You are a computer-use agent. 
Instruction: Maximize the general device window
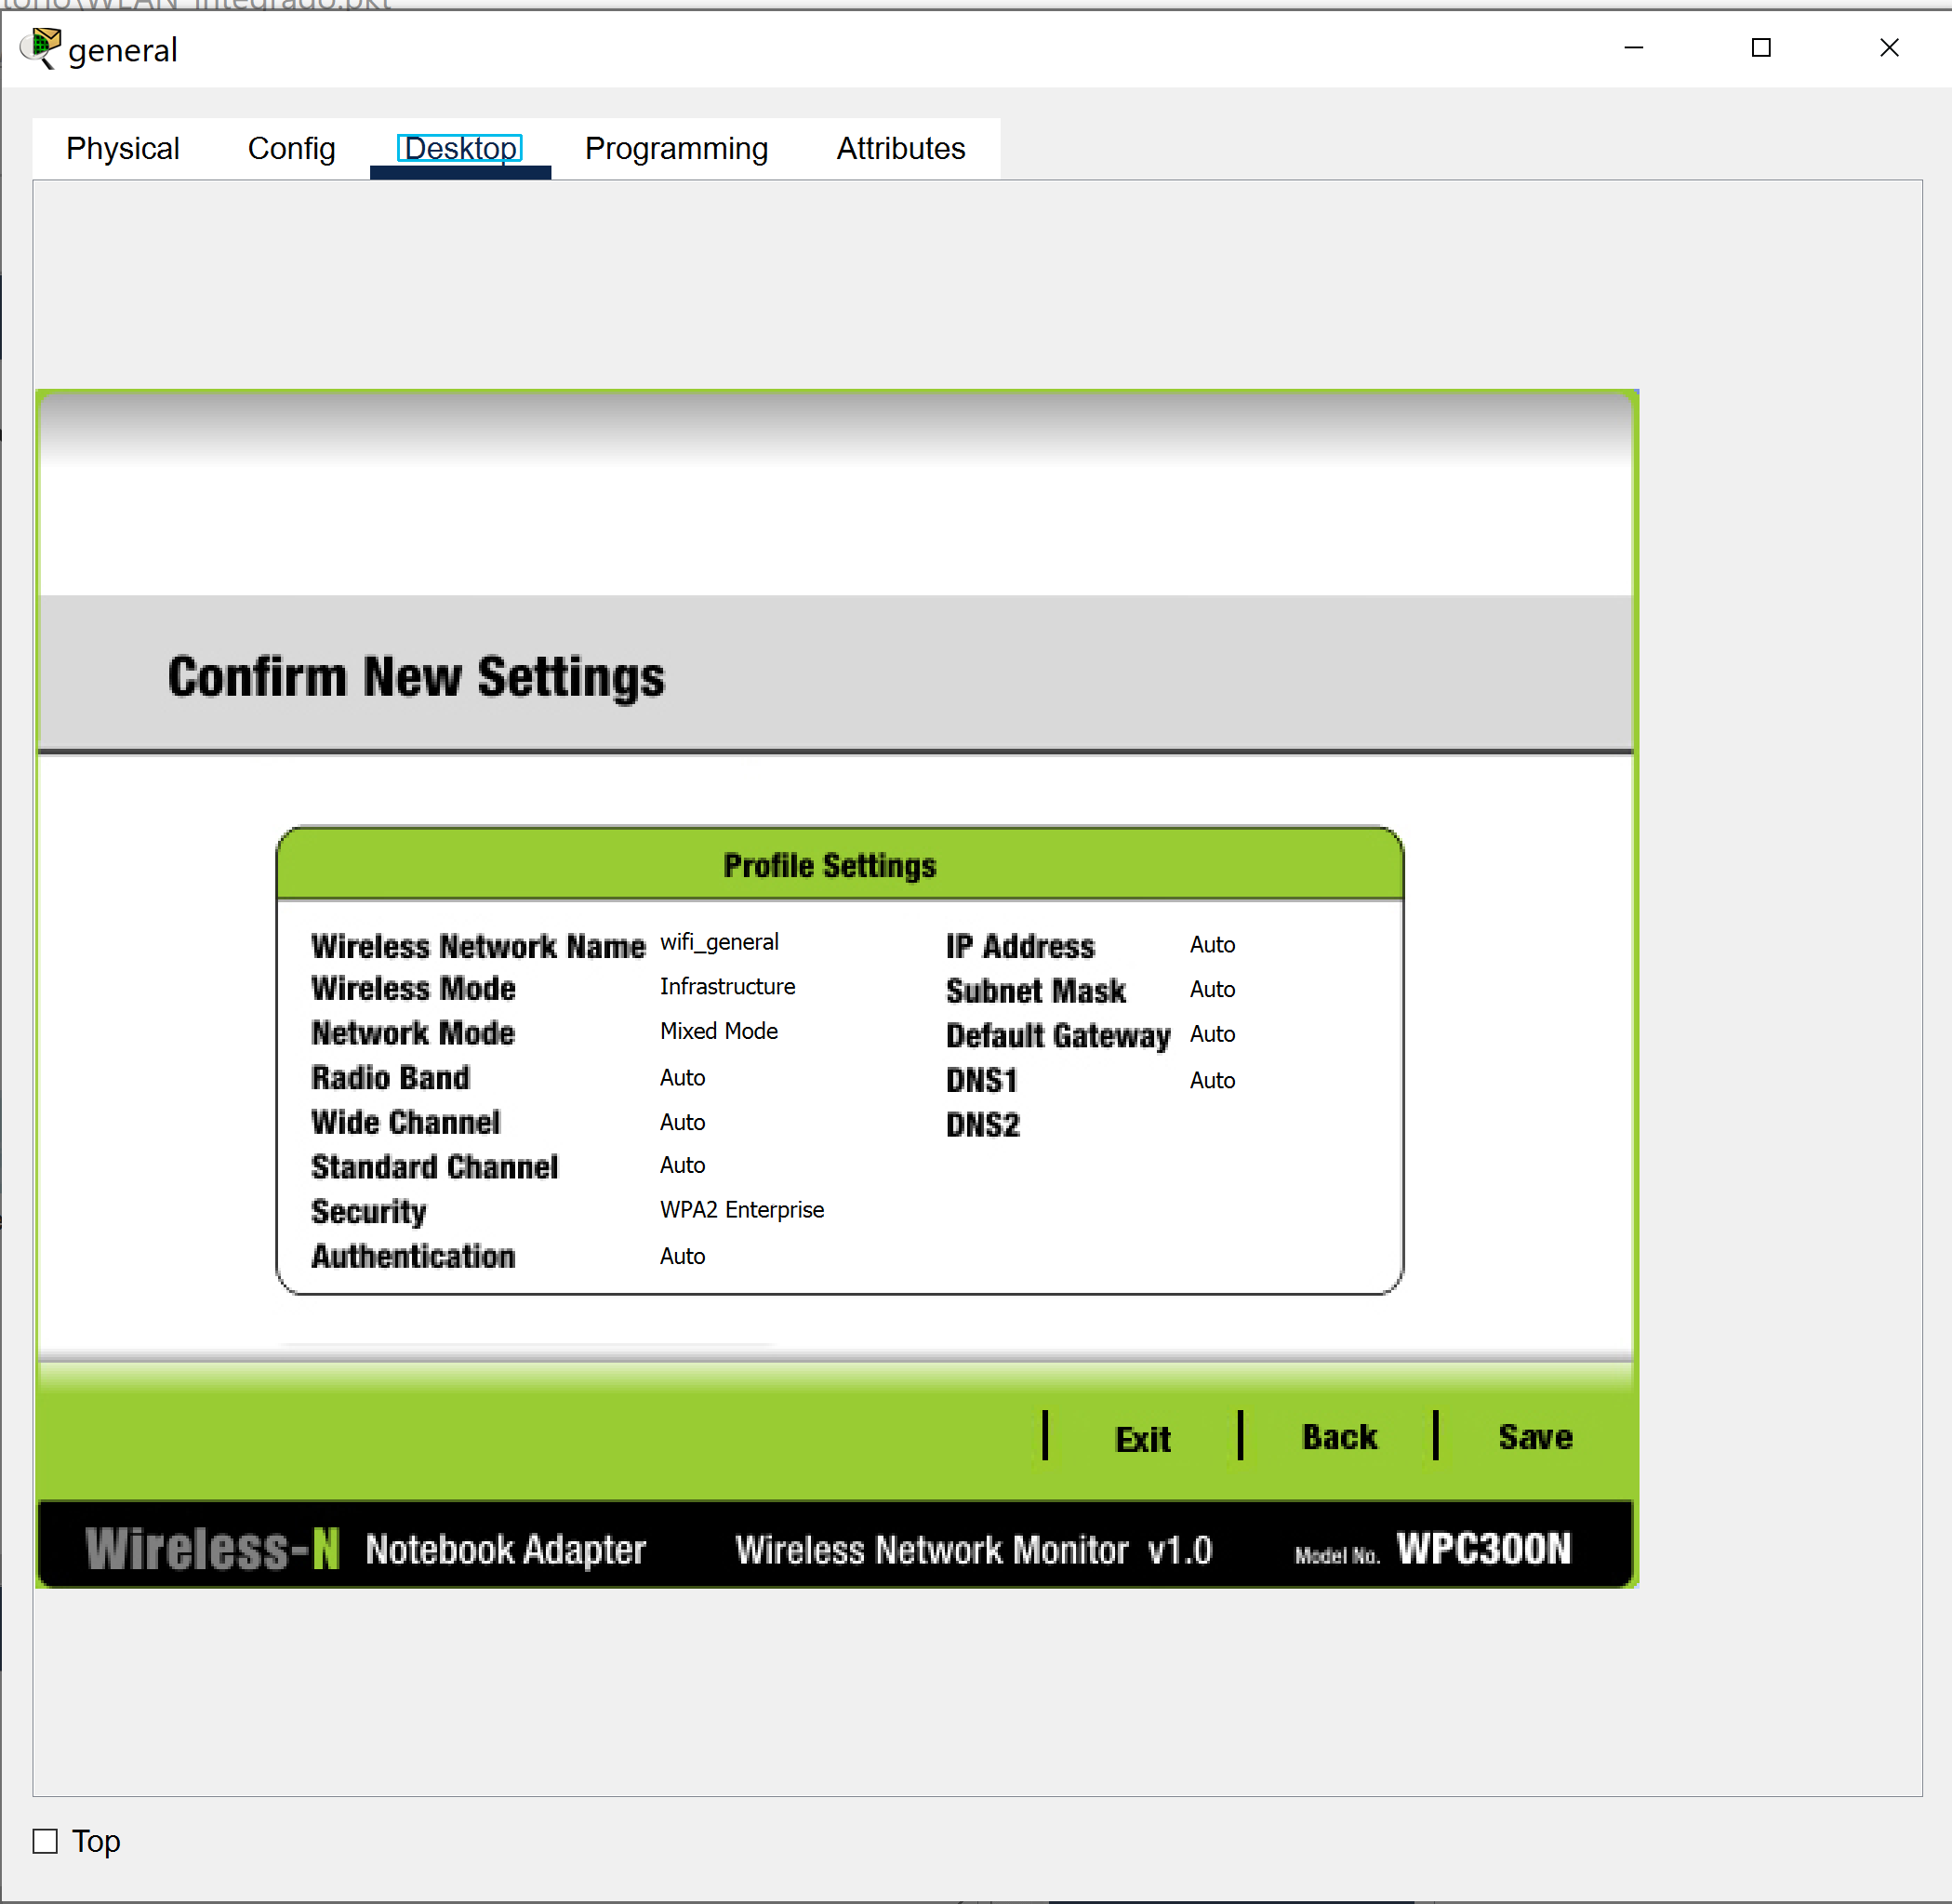1761,48
